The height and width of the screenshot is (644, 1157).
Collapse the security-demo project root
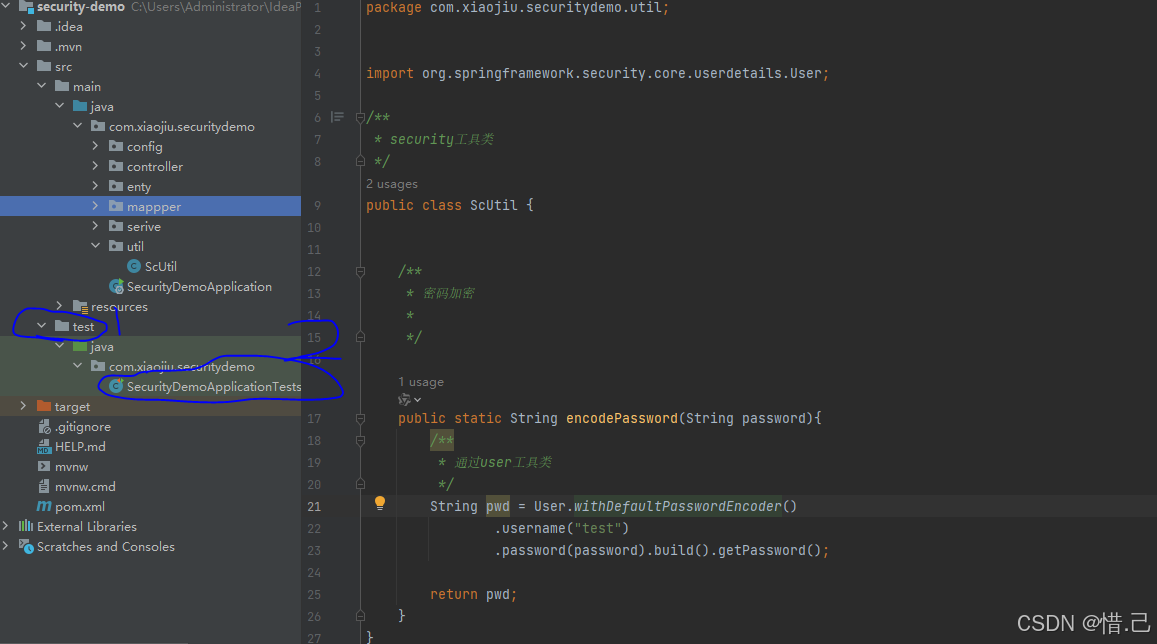tap(6, 7)
